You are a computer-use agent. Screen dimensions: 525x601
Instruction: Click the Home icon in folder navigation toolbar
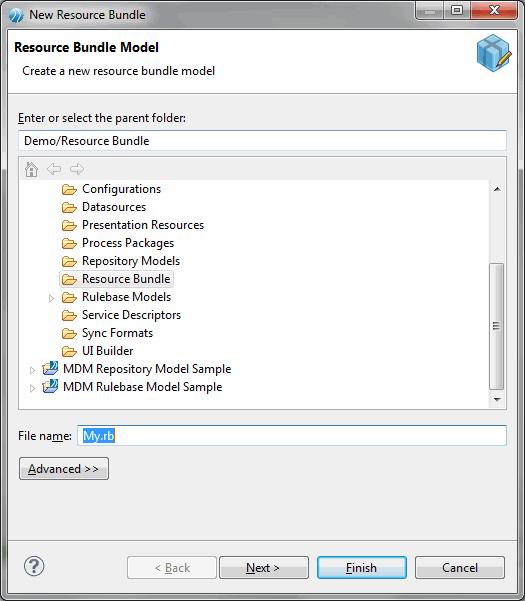(x=31, y=169)
